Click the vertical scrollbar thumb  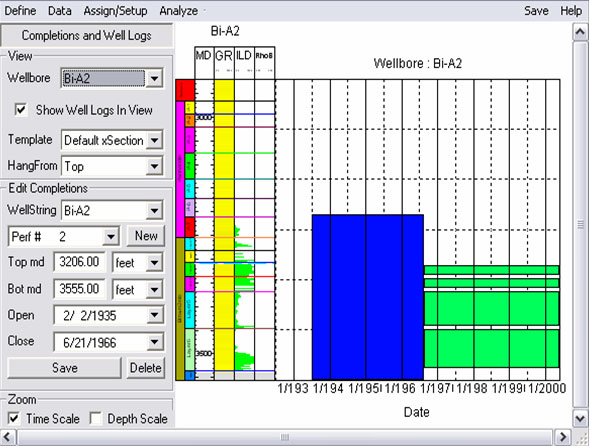point(581,225)
